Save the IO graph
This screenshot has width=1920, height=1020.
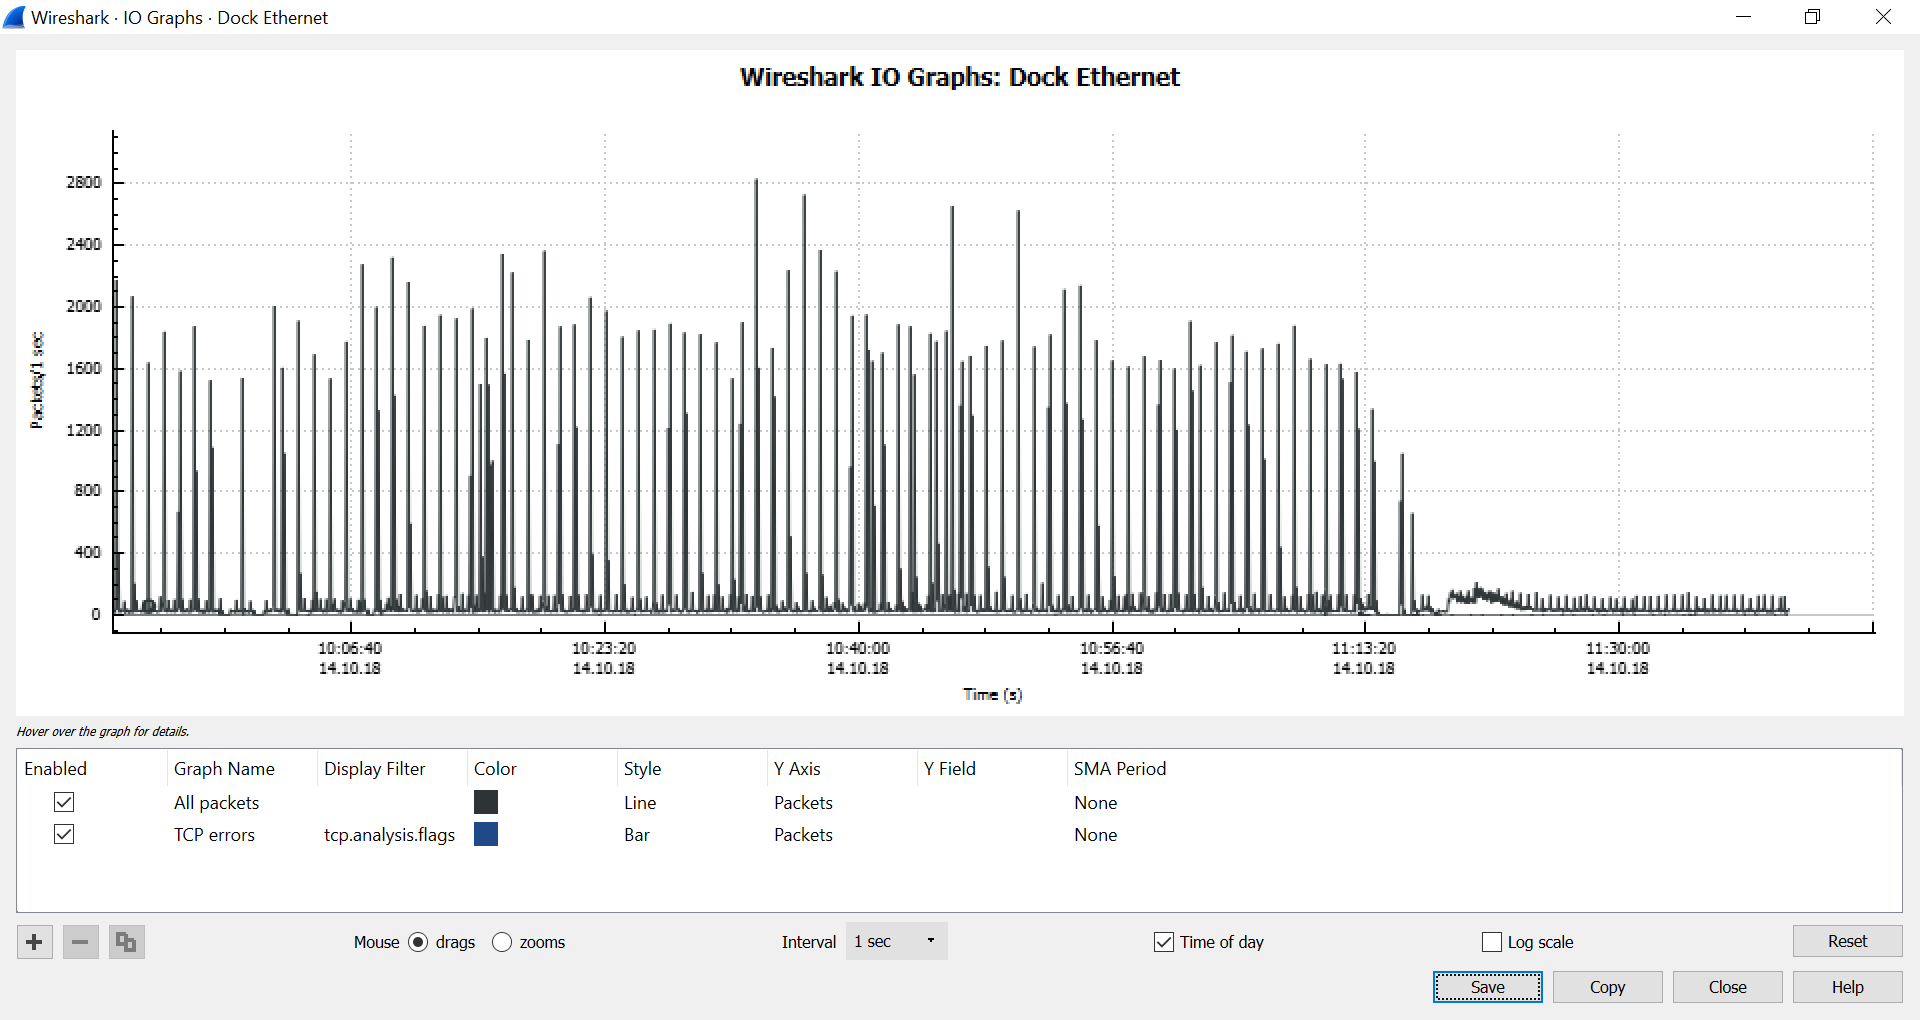1487,987
